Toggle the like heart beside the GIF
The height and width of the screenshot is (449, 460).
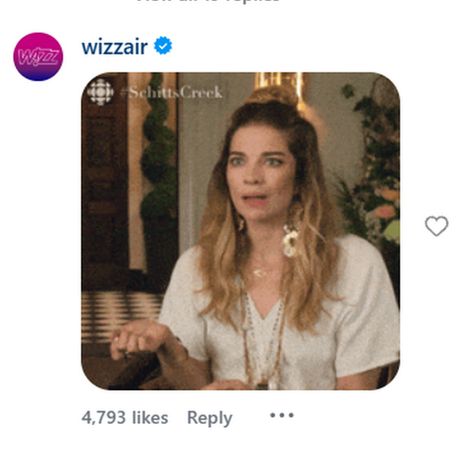pyautogui.click(x=436, y=226)
